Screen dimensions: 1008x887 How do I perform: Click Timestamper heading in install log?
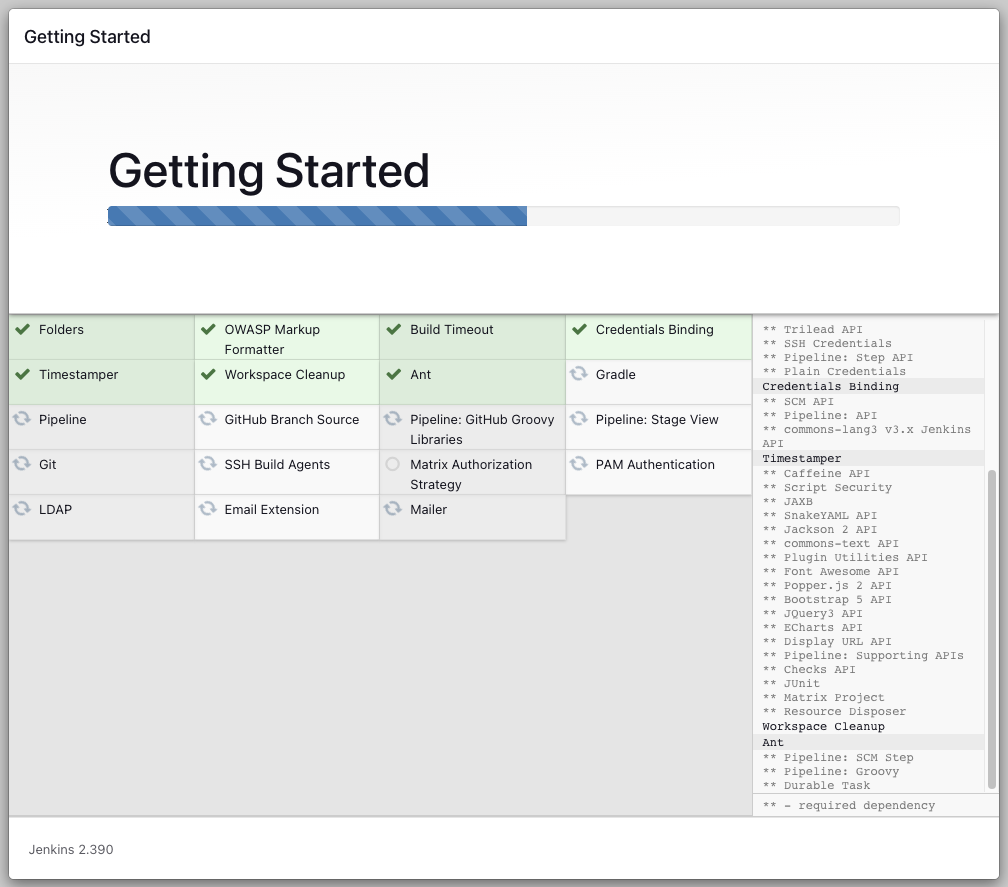click(x=801, y=458)
